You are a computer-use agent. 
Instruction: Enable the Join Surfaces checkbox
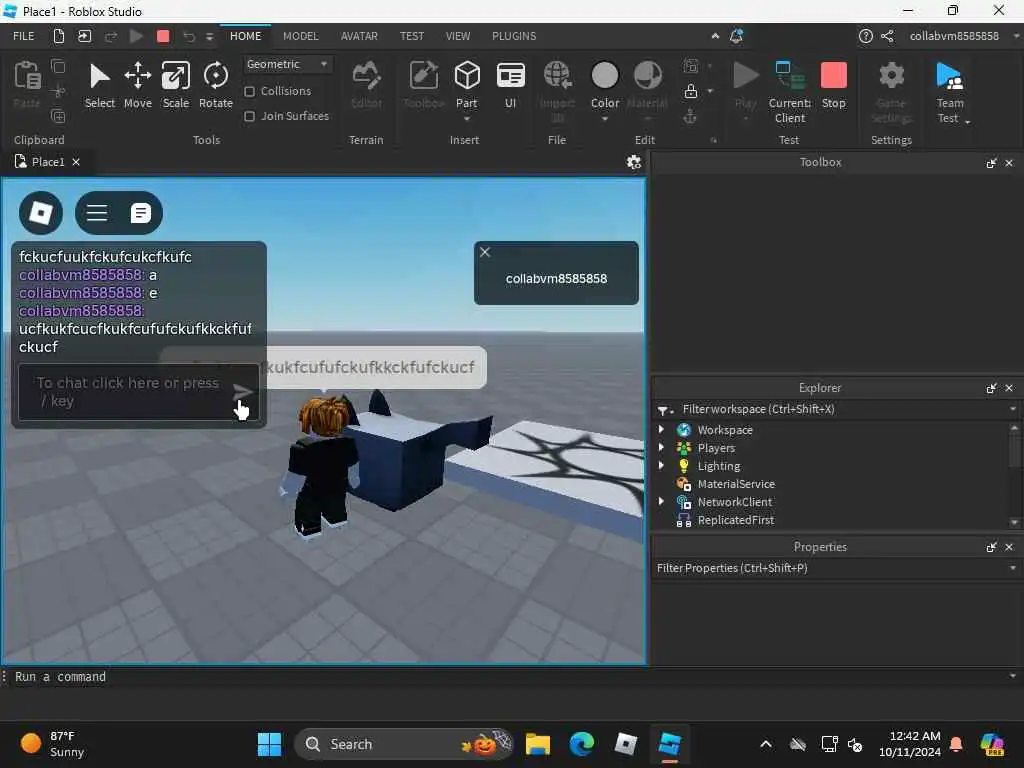tap(249, 116)
